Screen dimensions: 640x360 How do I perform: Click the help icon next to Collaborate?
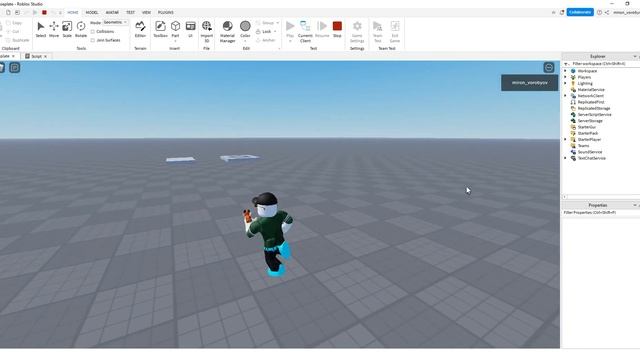coord(599,13)
